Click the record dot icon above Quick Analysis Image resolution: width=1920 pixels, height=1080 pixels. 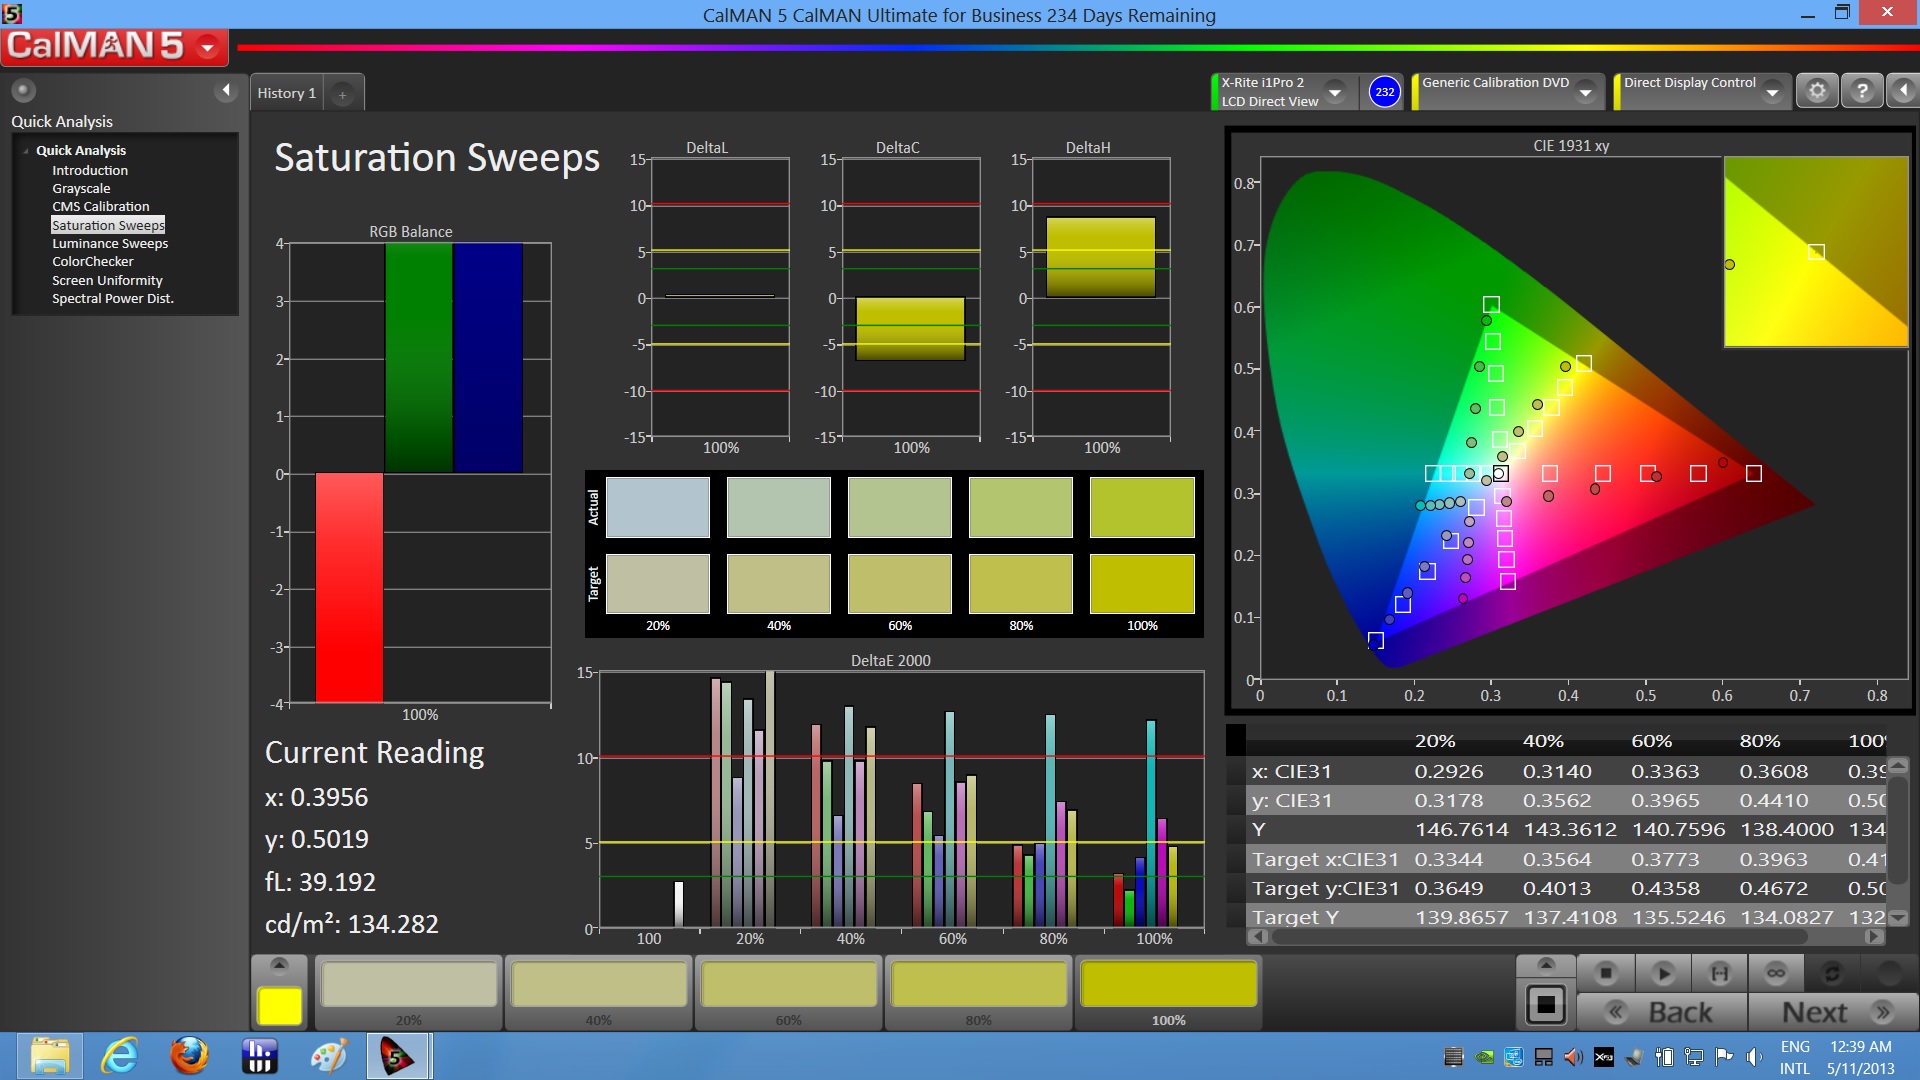[x=23, y=91]
